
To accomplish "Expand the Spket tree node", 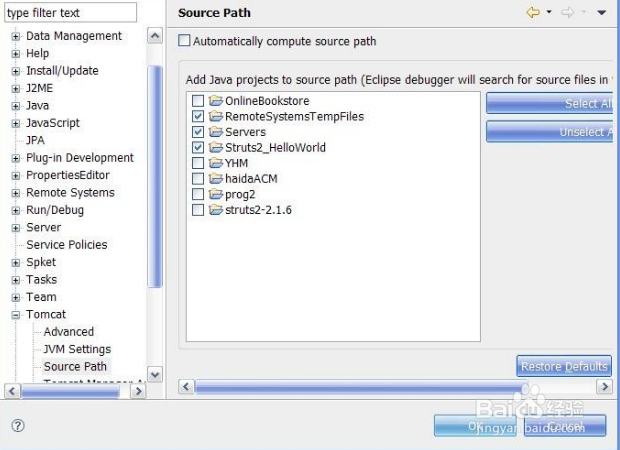I will (15, 263).
